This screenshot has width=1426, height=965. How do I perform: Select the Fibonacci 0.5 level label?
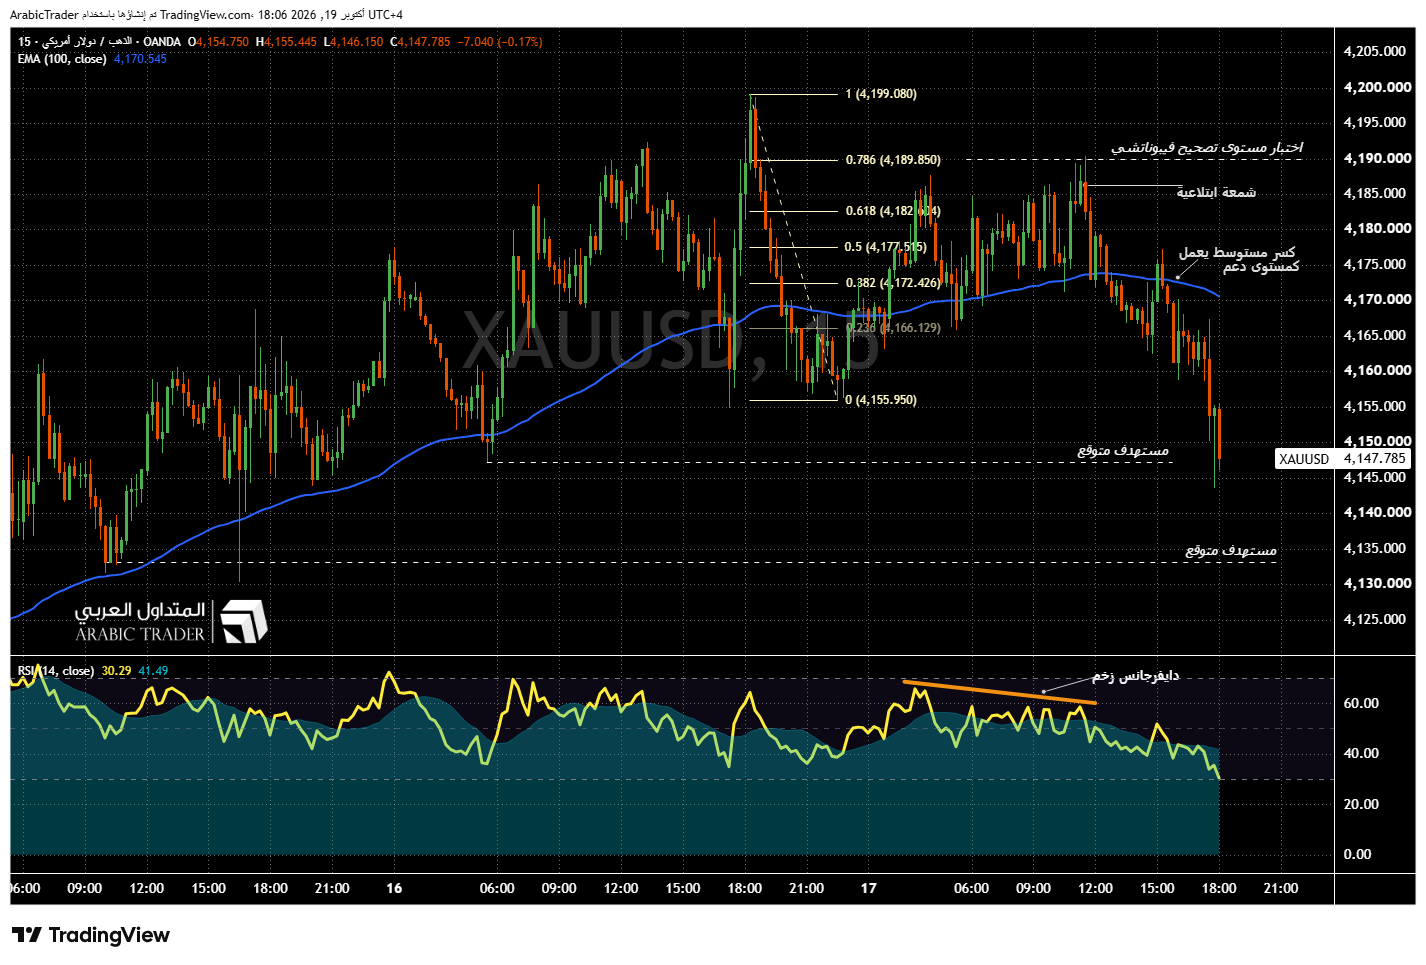(x=885, y=247)
